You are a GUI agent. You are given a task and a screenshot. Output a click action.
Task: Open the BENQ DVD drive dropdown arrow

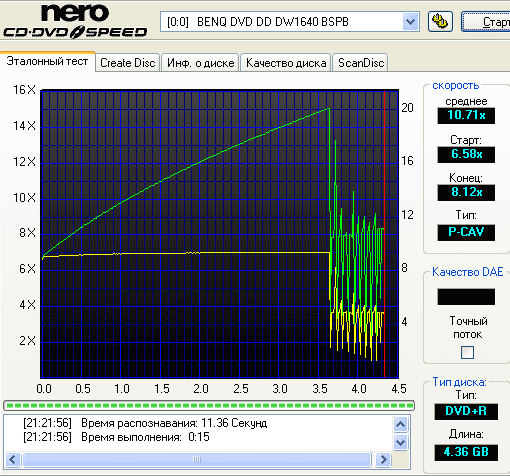click(410, 22)
